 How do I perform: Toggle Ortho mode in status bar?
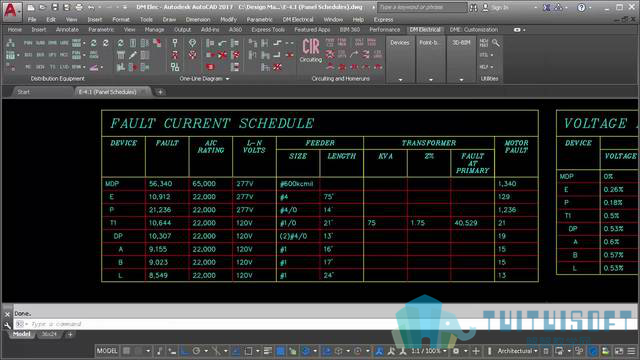(x=185, y=351)
